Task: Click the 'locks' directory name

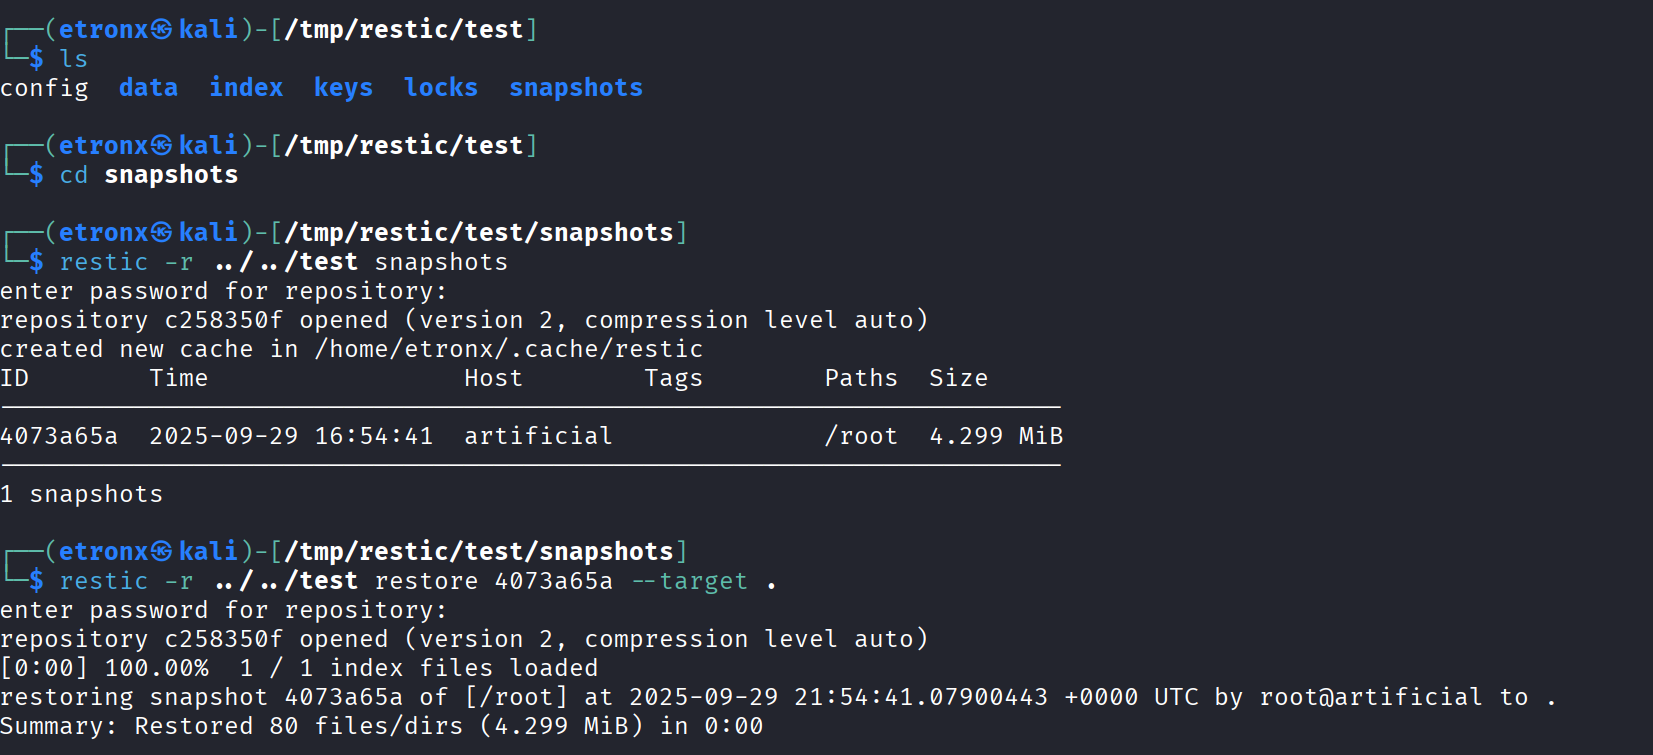Action: [441, 88]
